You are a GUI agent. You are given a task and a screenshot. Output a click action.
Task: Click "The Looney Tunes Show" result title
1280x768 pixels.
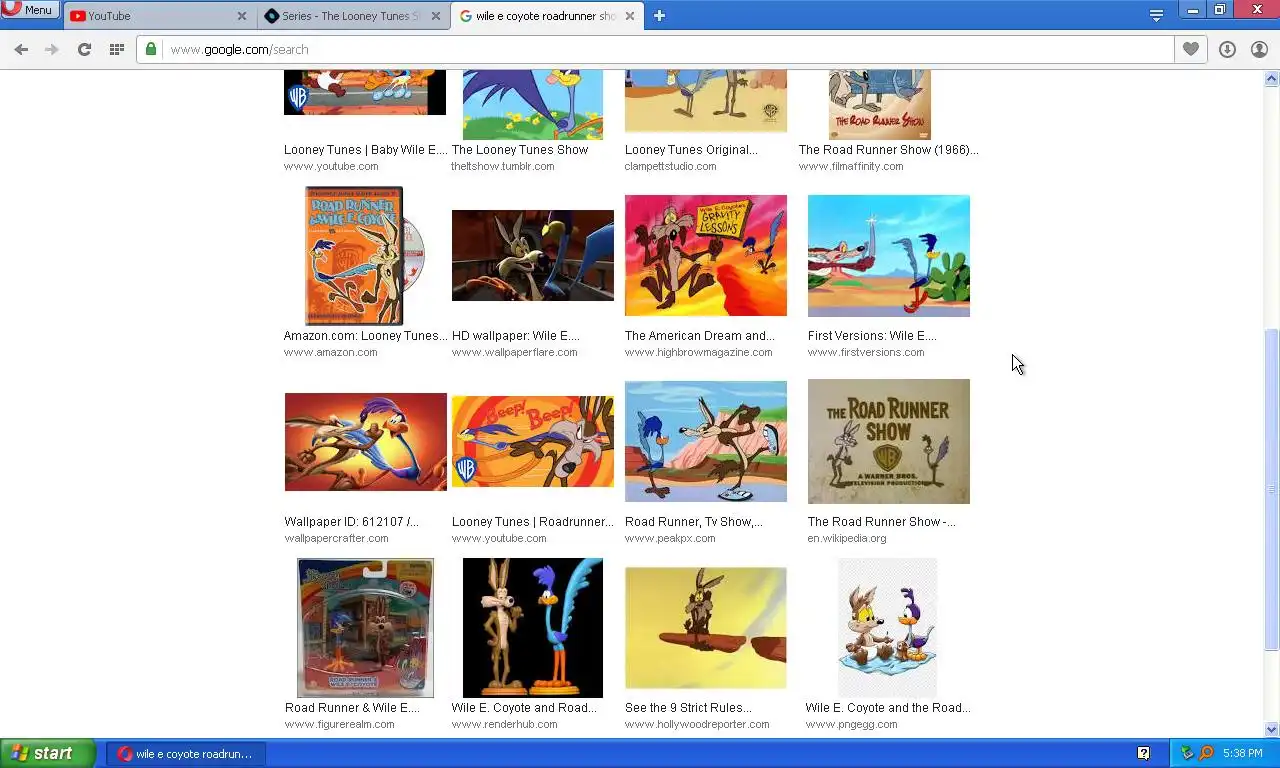coord(520,150)
